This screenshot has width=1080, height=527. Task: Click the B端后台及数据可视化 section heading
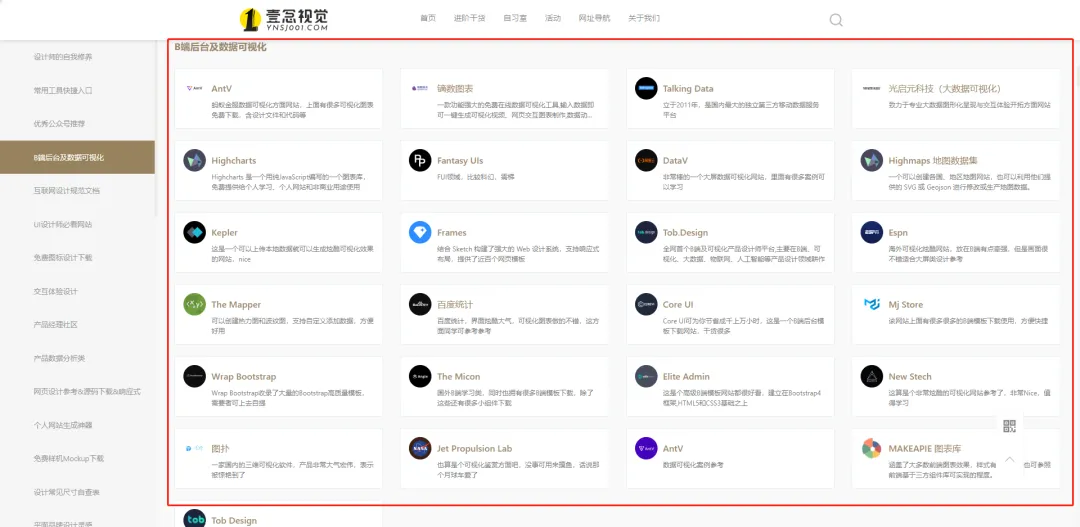[220, 47]
